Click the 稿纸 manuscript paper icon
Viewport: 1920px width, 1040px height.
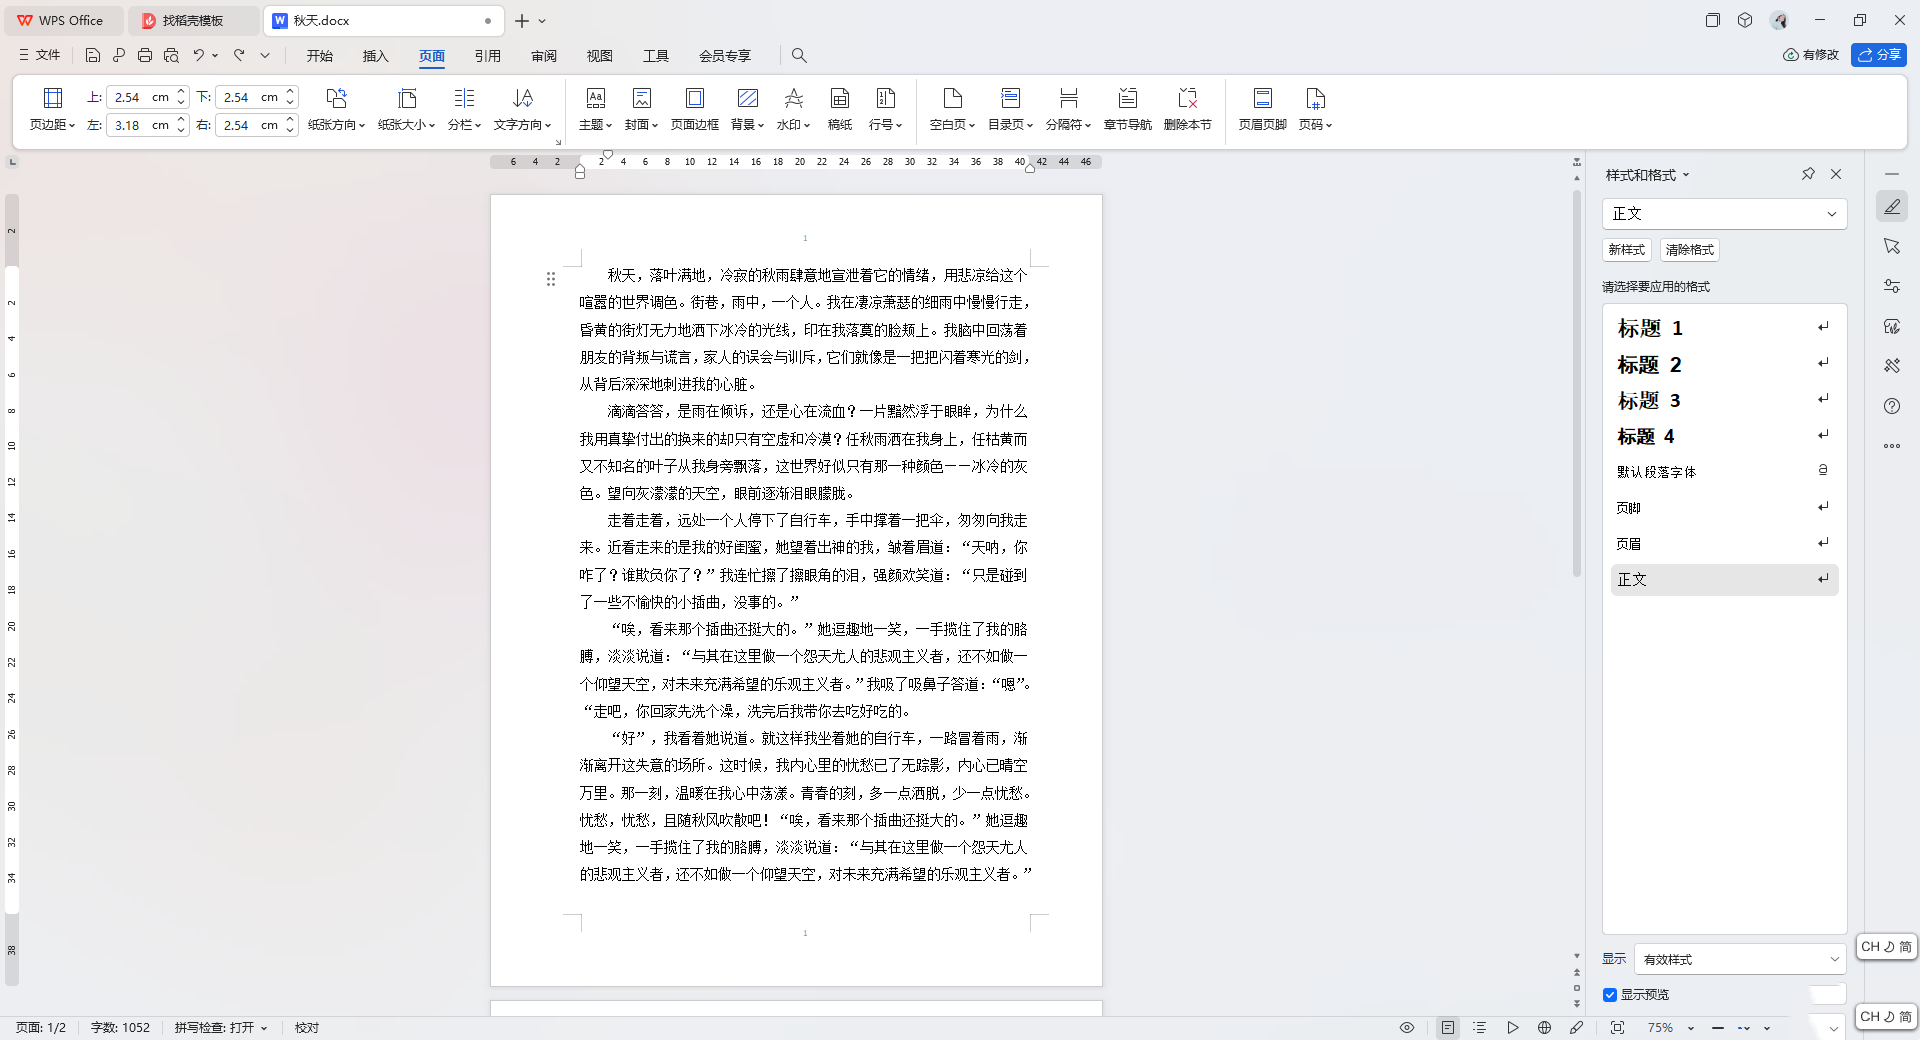point(840,98)
